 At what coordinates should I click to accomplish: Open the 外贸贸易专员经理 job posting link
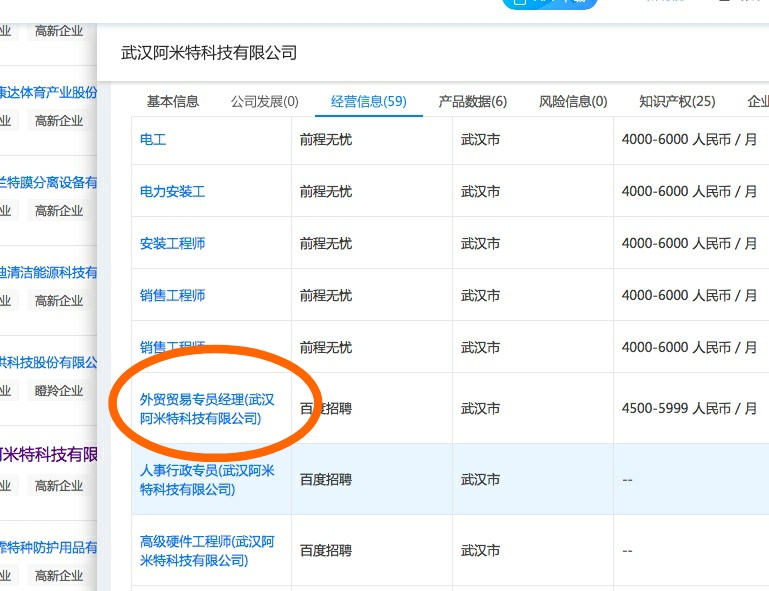tap(207, 409)
